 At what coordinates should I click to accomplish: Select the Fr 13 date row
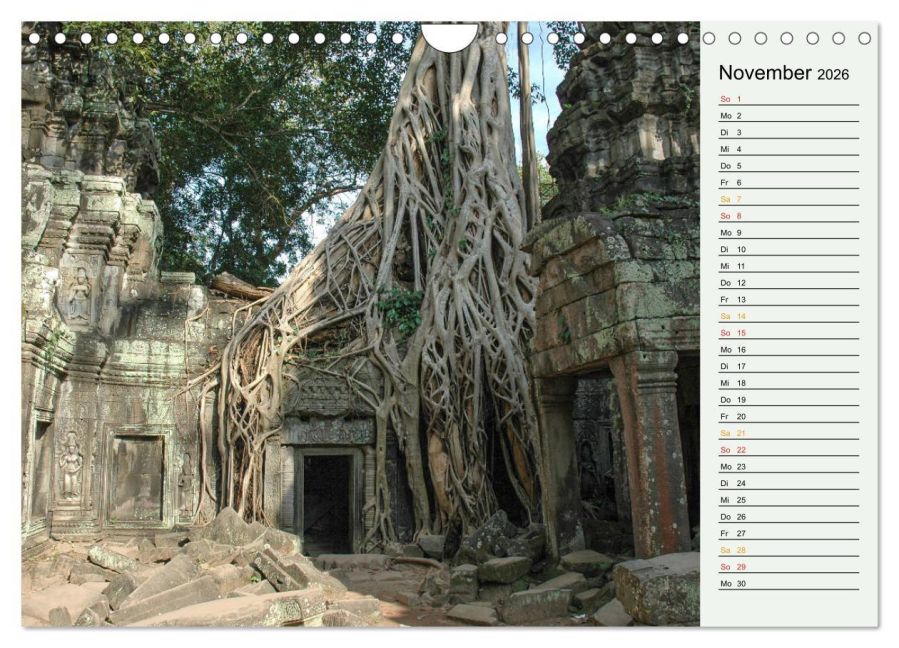tap(789, 299)
